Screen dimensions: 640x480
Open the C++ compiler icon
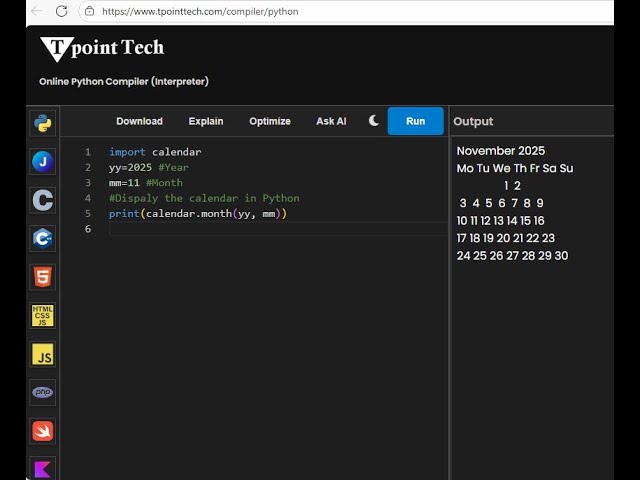[43, 238]
